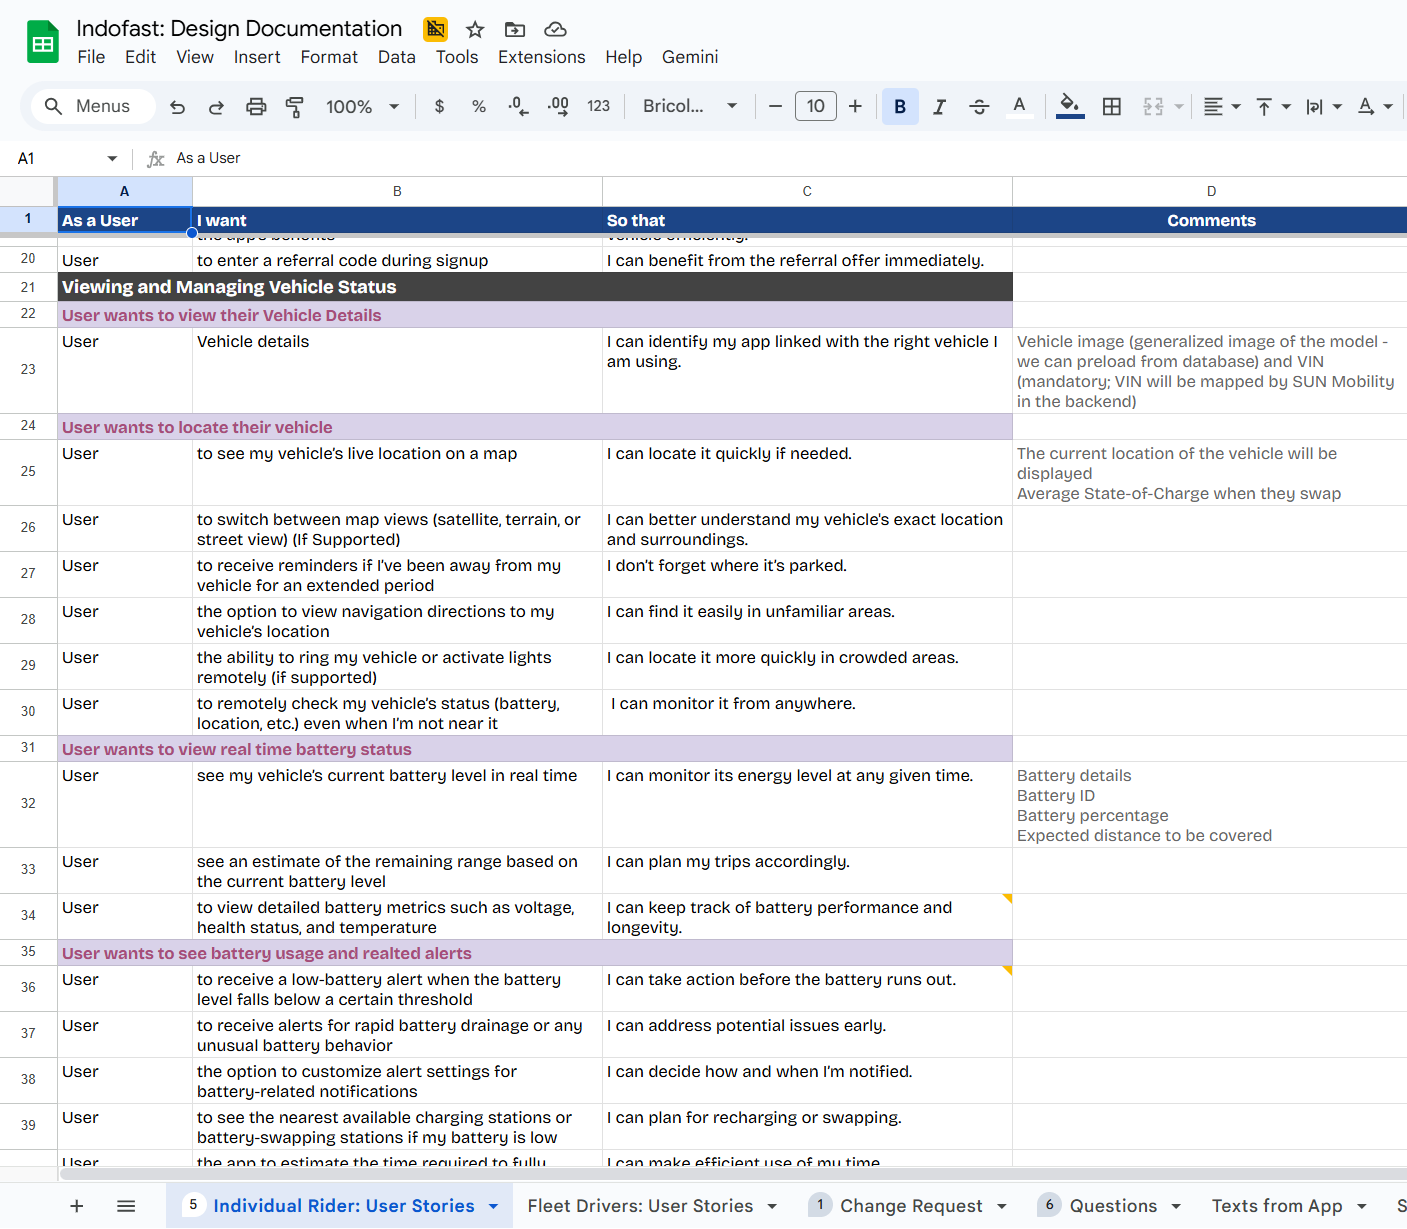The height and width of the screenshot is (1229, 1407).
Task: Format as currency with dollar icon
Action: 439,107
